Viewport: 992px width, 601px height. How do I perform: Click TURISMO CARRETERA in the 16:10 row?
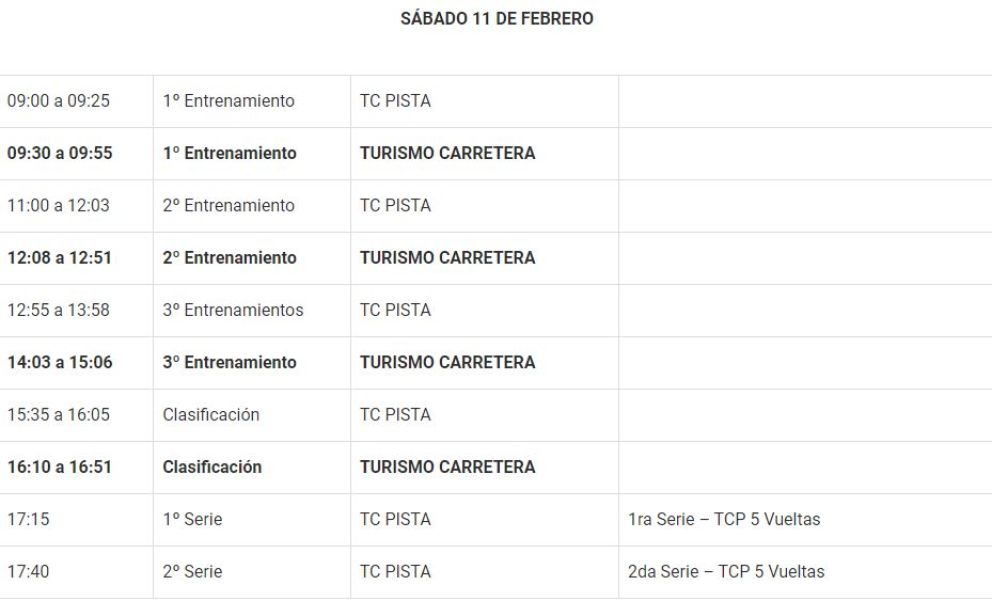pos(447,466)
